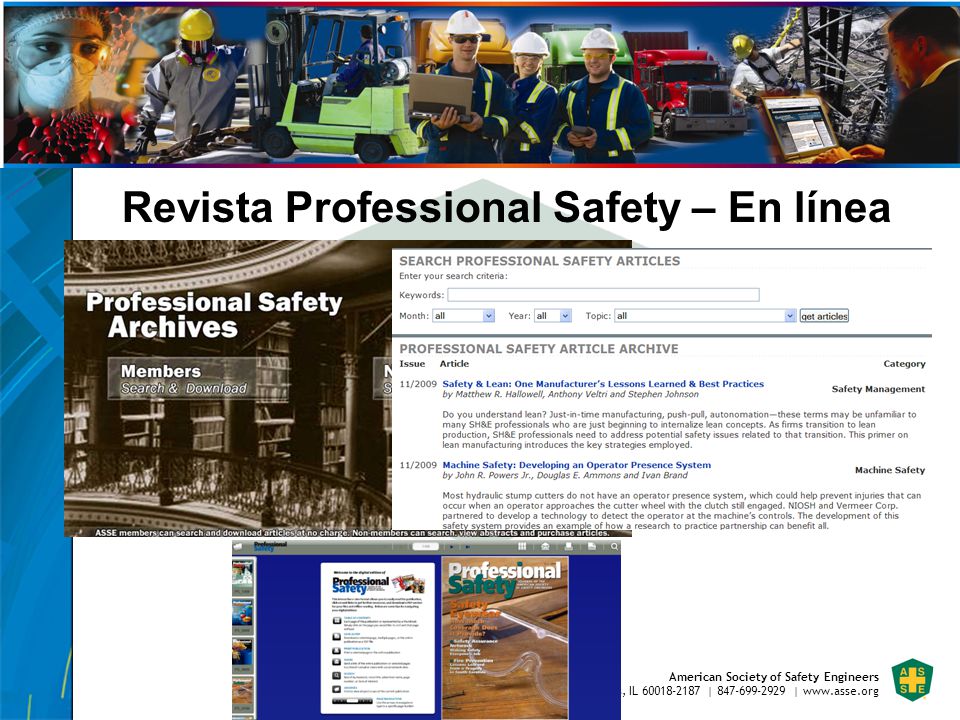
Task: Click the Issue column header
Action: 412,364
